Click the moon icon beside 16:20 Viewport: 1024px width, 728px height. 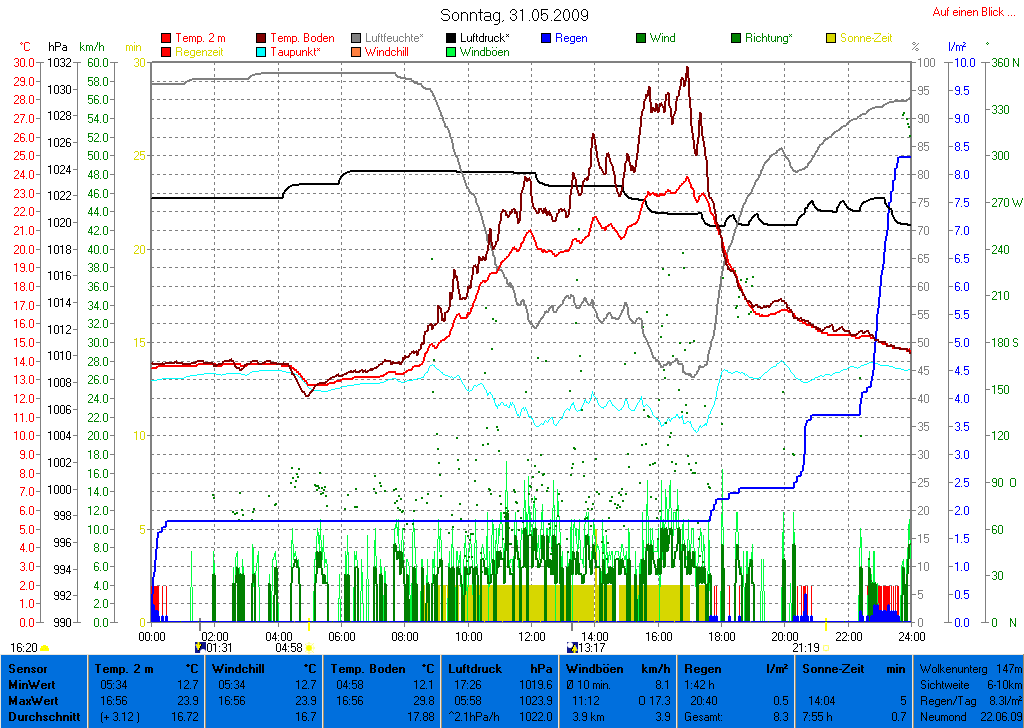(45, 648)
